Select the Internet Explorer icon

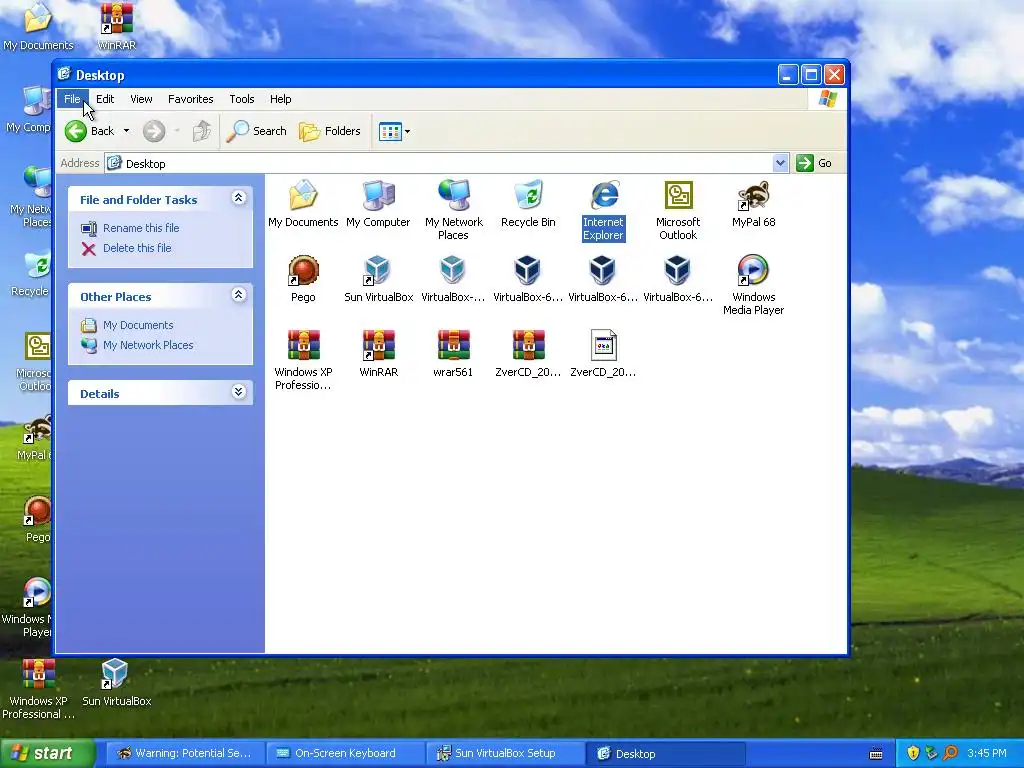pyautogui.click(x=603, y=210)
